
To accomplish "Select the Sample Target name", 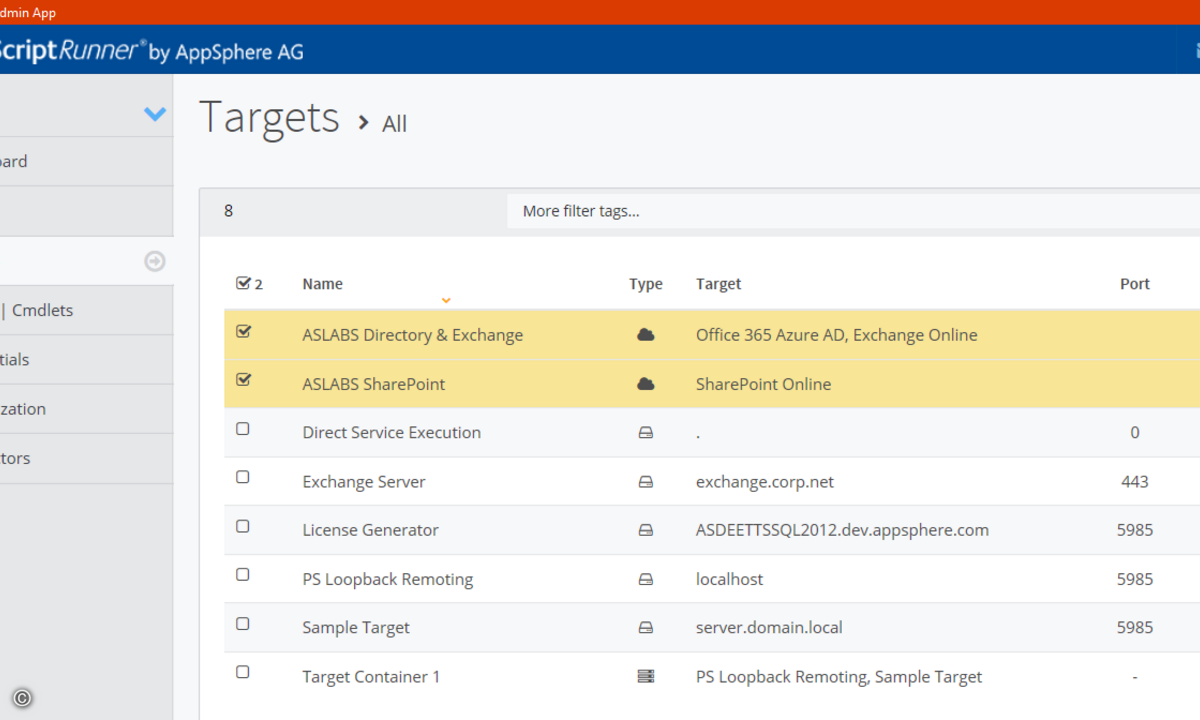I will coord(356,628).
